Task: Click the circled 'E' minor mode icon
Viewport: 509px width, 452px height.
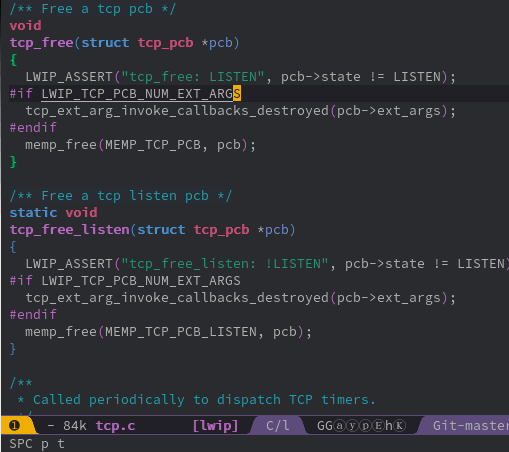Action: (x=379, y=426)
